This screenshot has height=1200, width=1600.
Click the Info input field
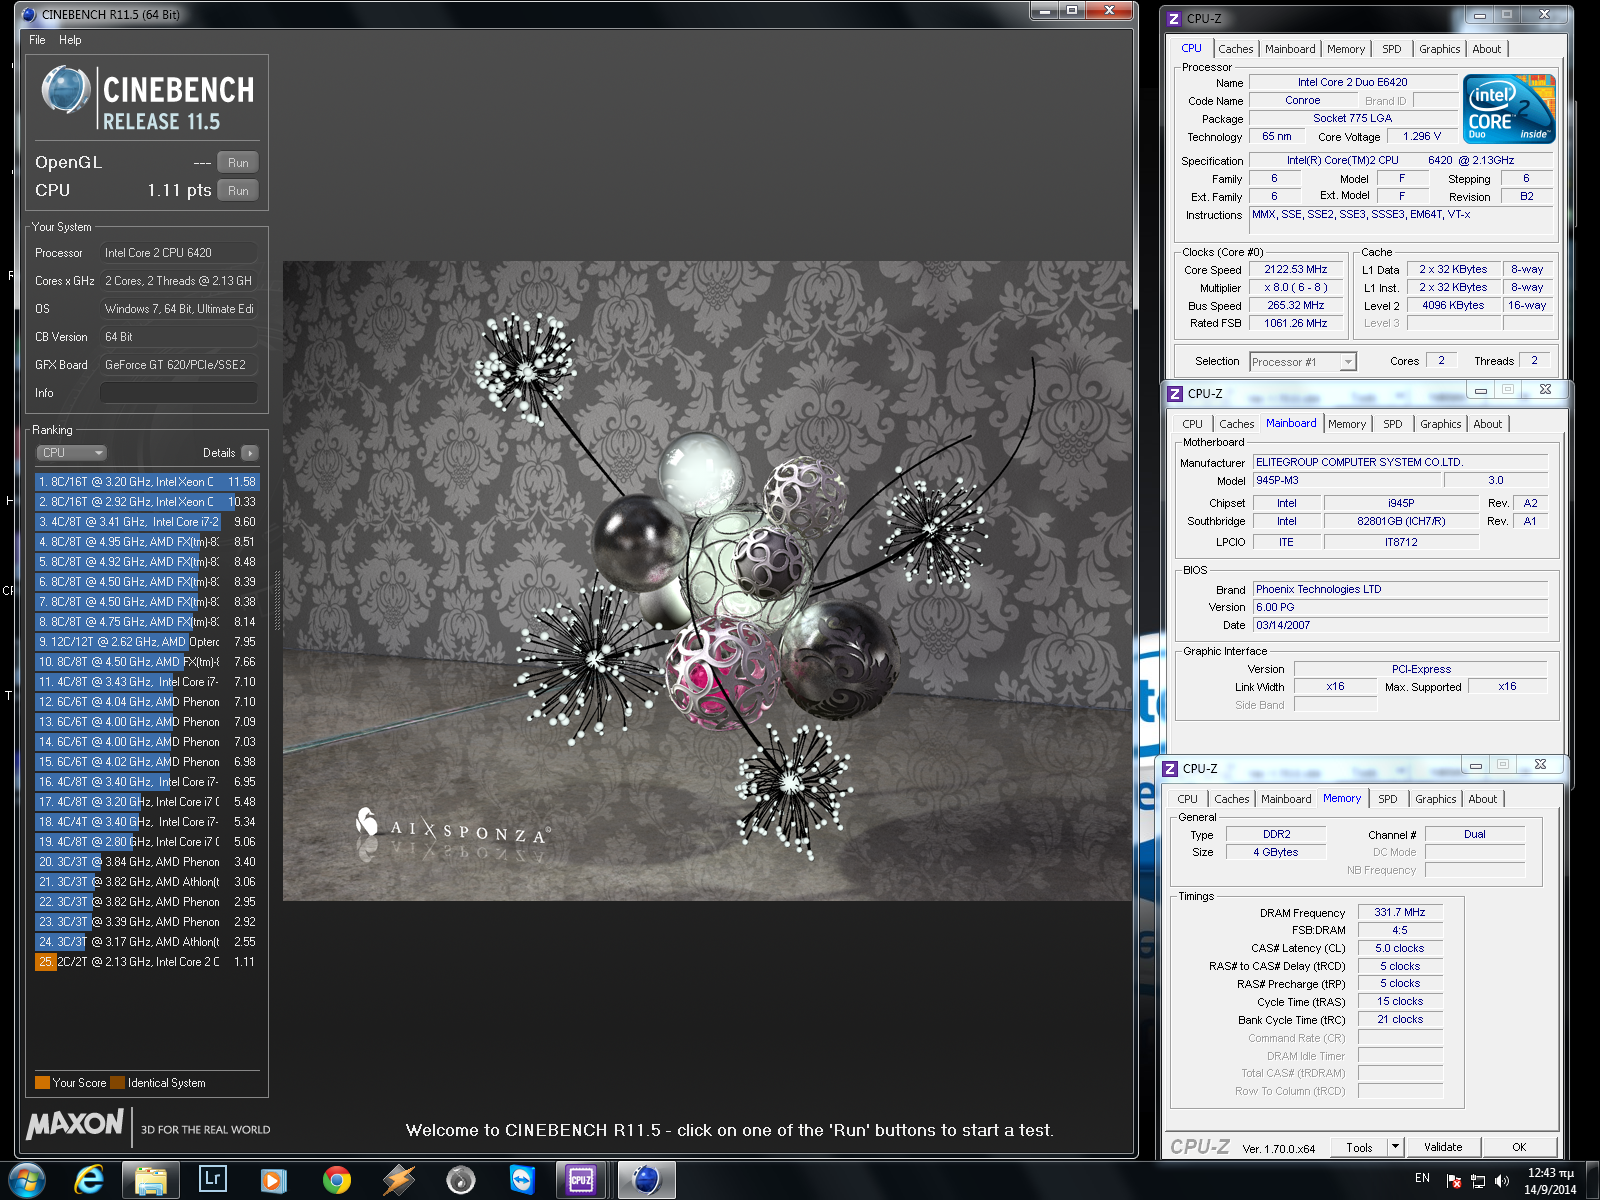[x=179, y=393]
